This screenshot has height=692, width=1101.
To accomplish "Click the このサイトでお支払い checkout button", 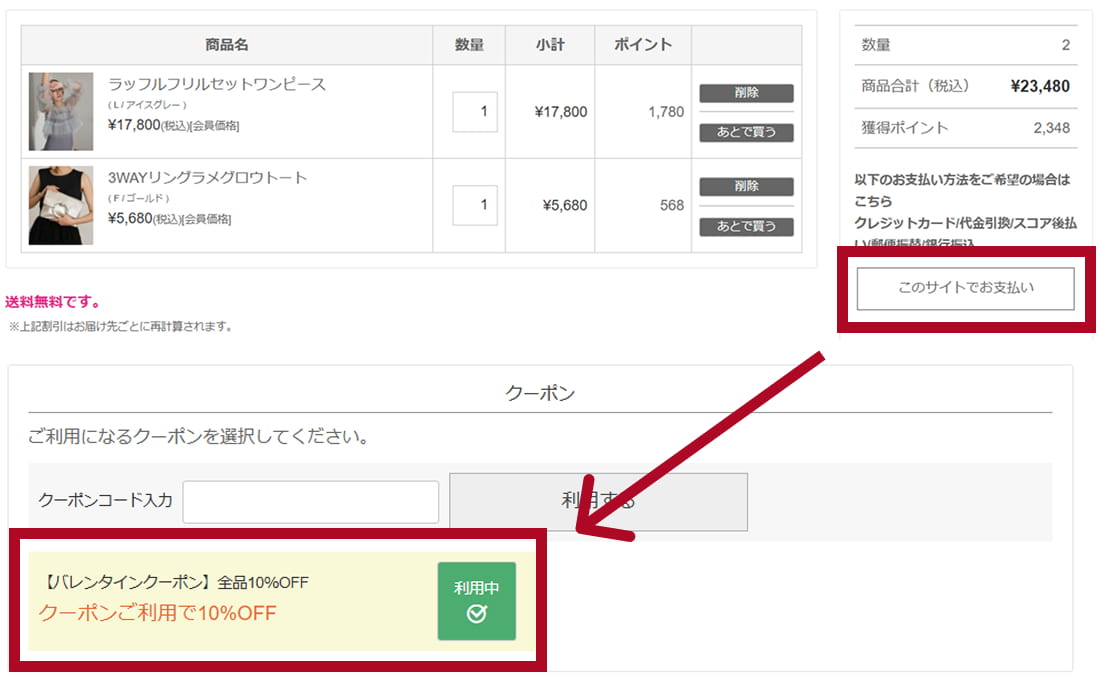I will [965, 288].
